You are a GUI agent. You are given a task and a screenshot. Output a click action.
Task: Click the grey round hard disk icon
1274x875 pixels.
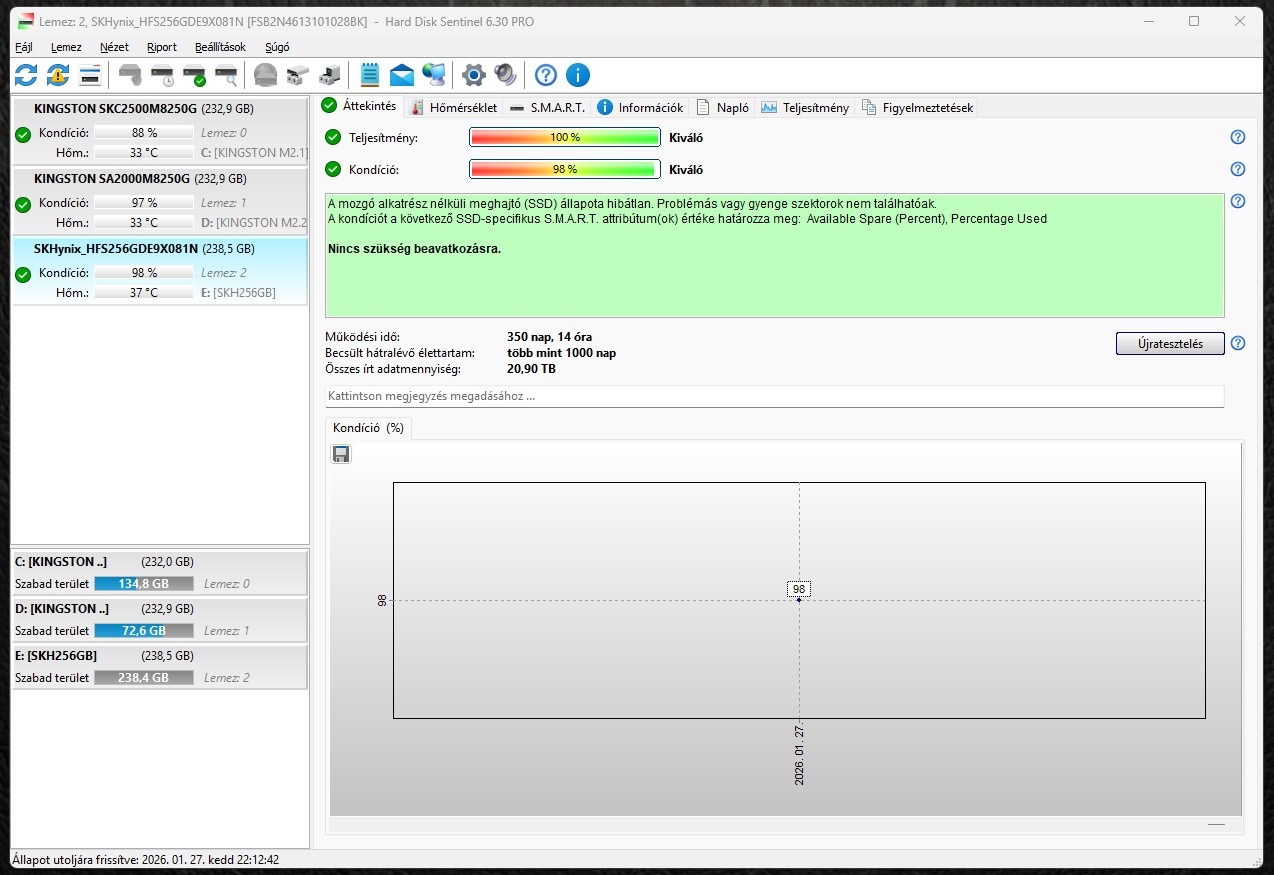point(265,75)
